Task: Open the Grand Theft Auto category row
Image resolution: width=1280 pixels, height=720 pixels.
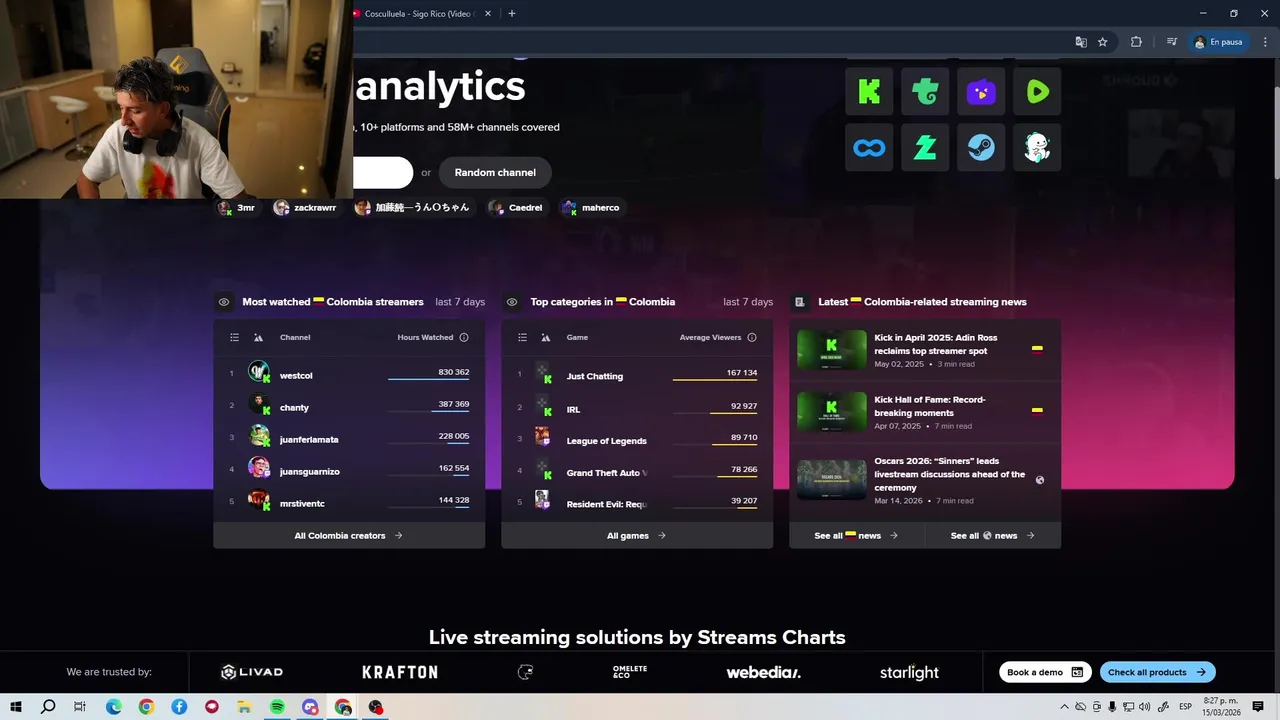Action: coord(637,472)
